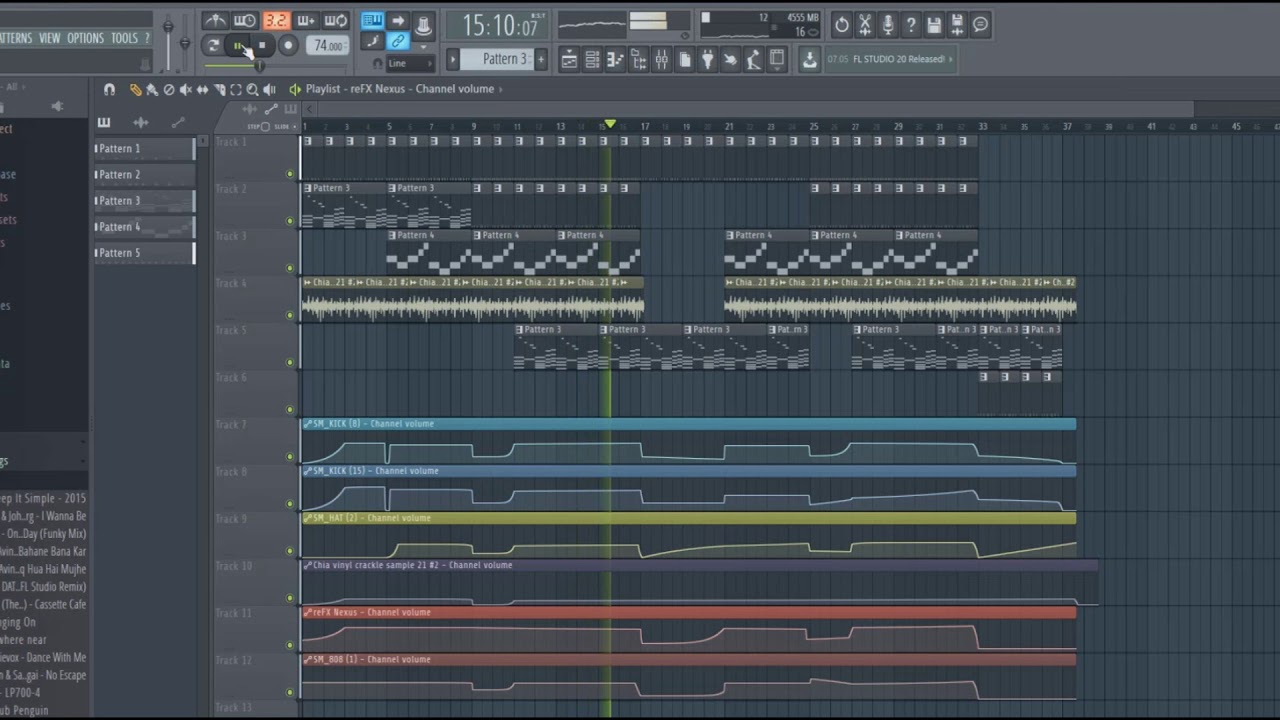Toggle the metronome button
This screenshot has height=720, width=1280.
[x=216, y=21]
